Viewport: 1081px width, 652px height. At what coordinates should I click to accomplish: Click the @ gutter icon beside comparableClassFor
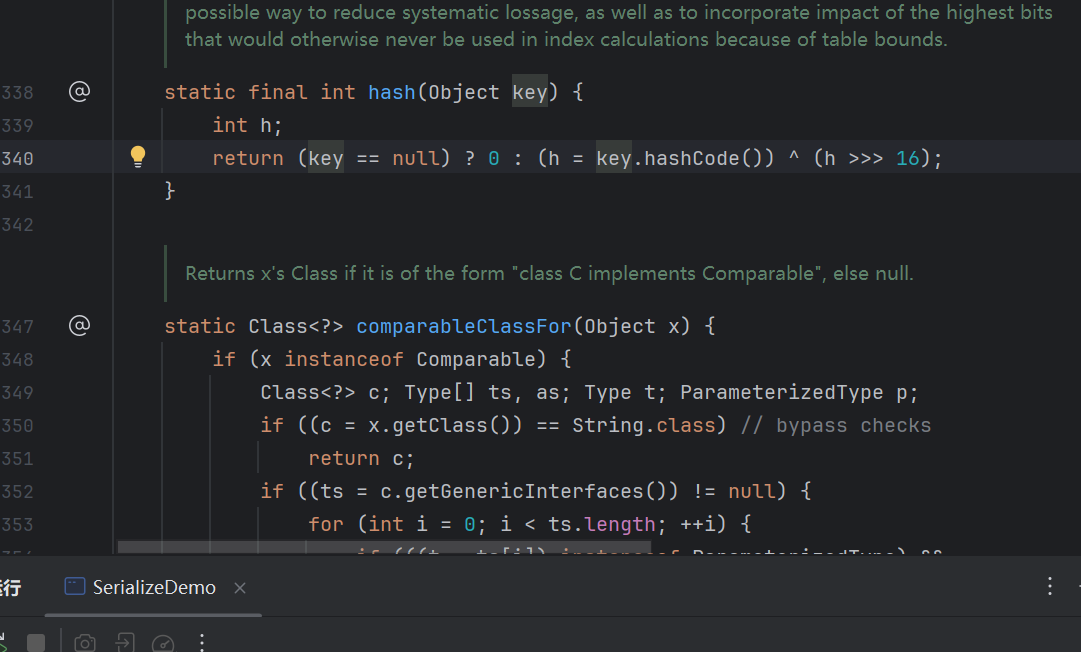(79, 325)
